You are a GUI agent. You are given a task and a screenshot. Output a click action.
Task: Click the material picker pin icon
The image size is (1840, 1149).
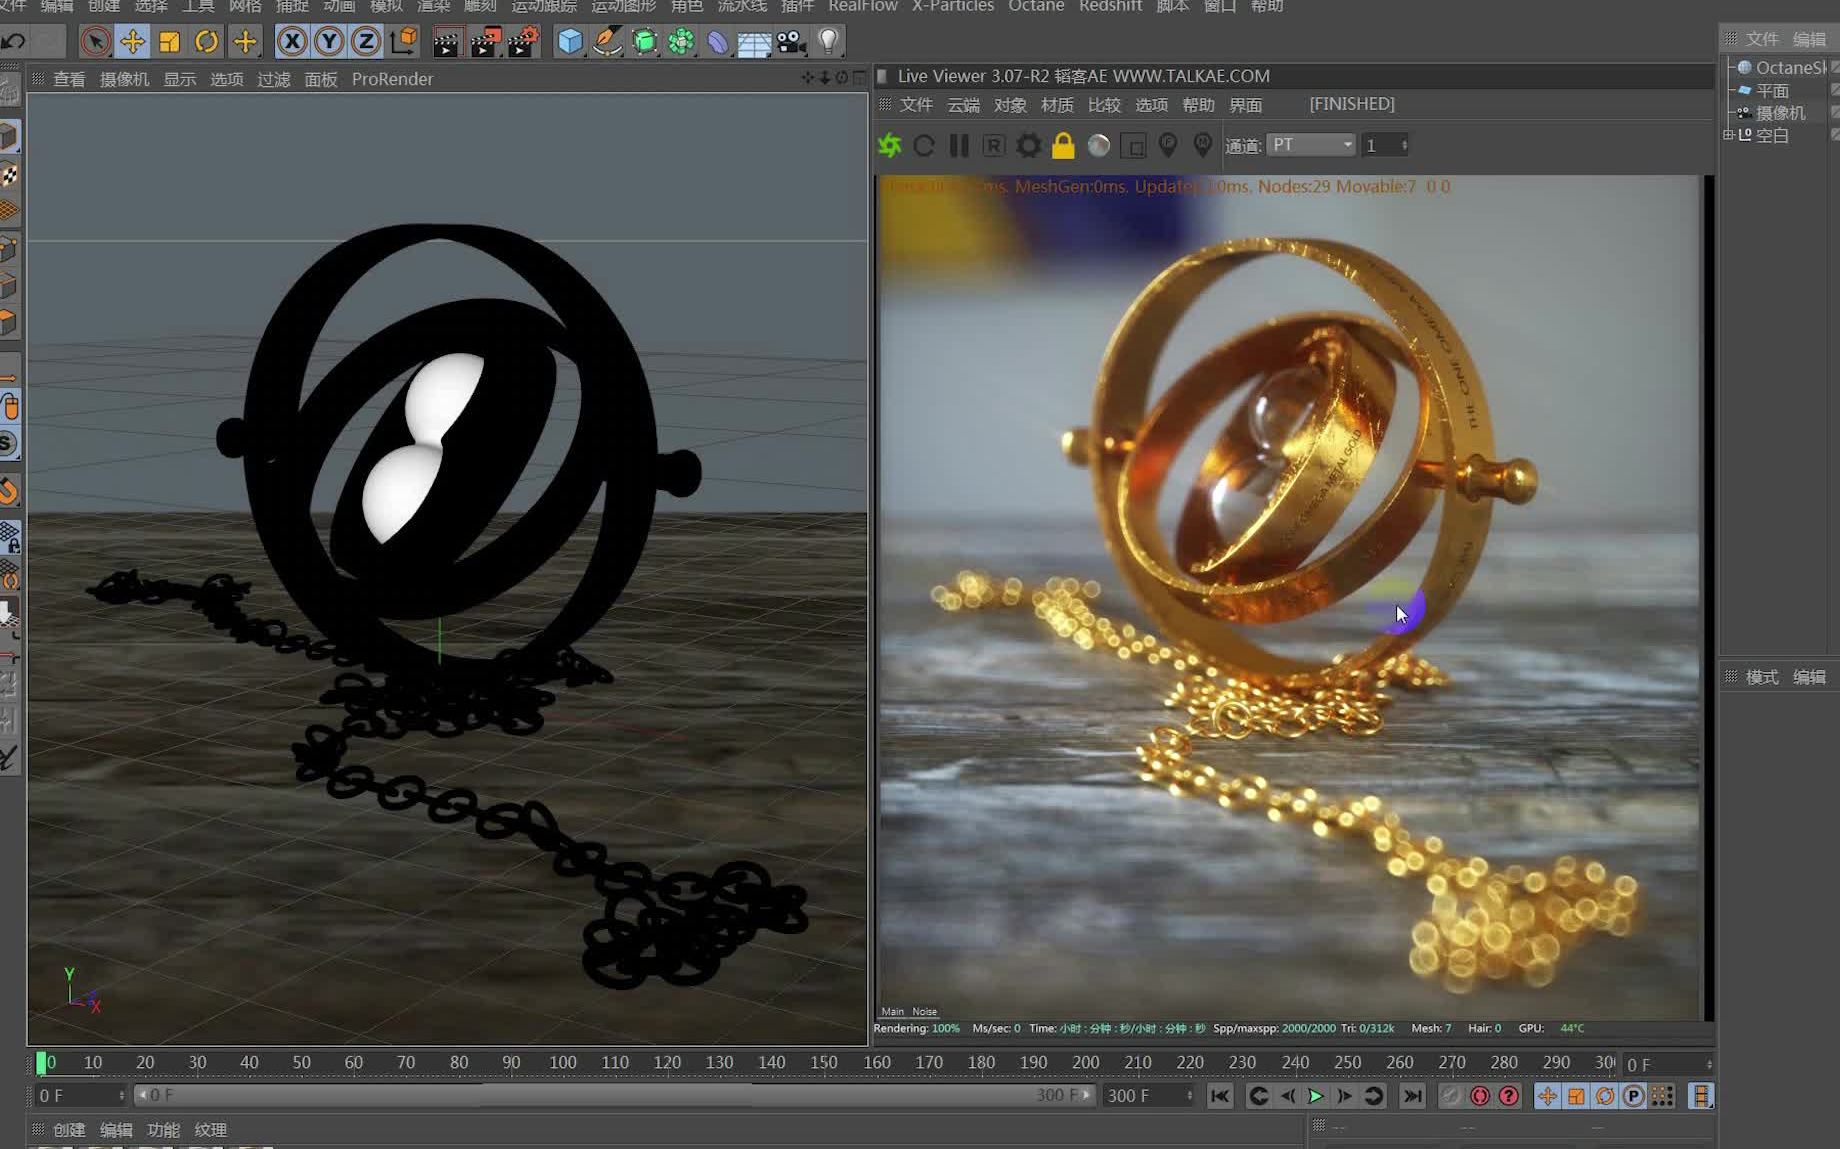1203,146
